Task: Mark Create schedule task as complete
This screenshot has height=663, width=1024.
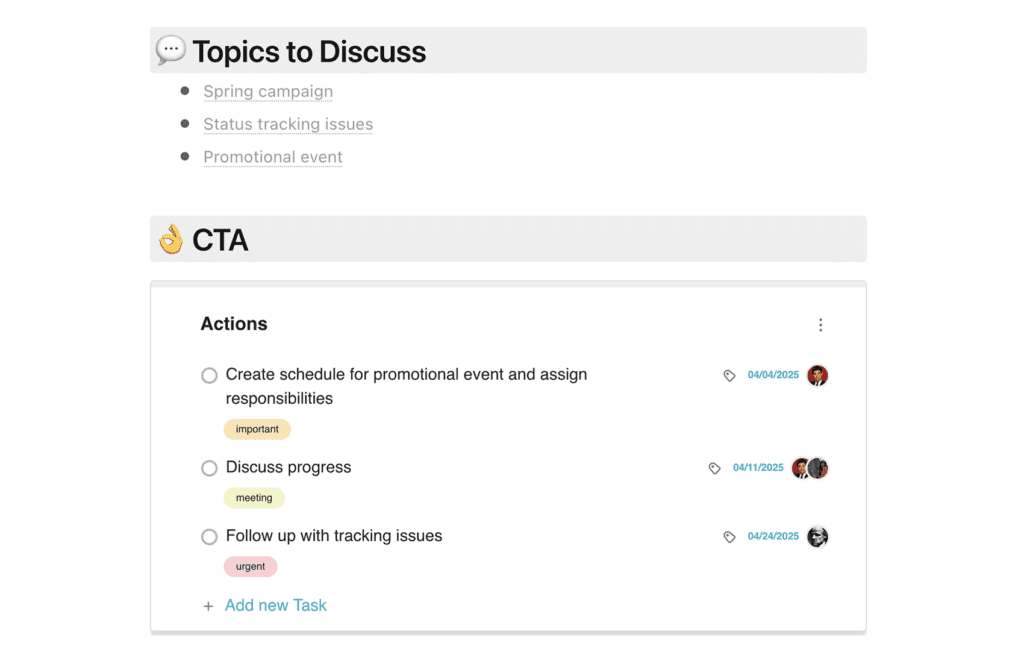Action: (209, 376)
